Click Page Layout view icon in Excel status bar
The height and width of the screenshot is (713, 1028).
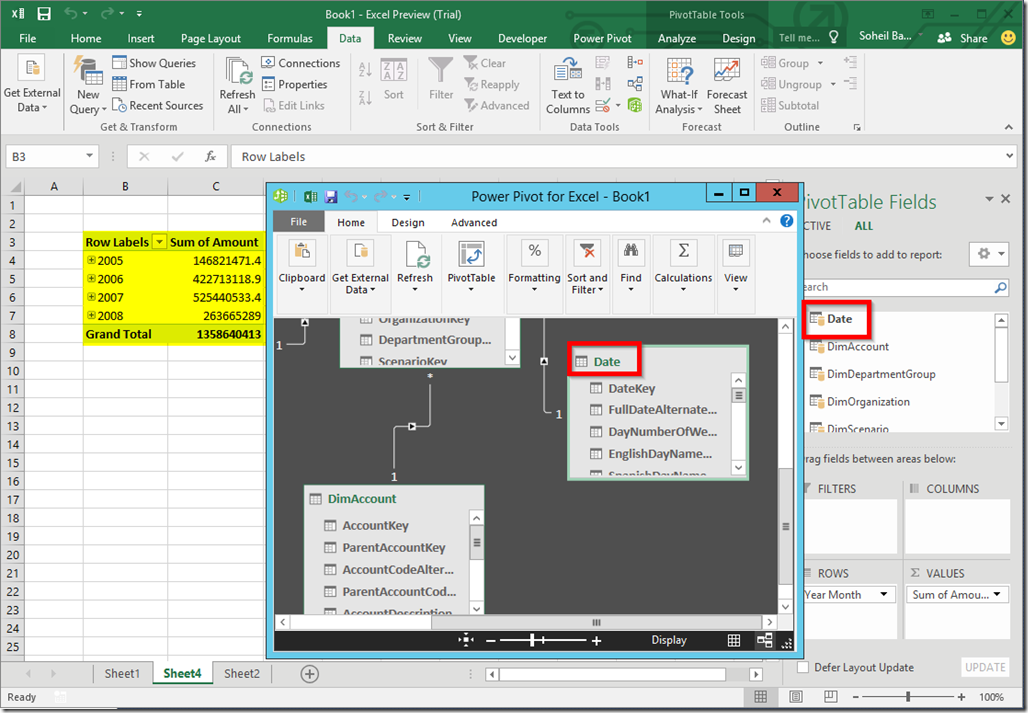pos(795,697)
